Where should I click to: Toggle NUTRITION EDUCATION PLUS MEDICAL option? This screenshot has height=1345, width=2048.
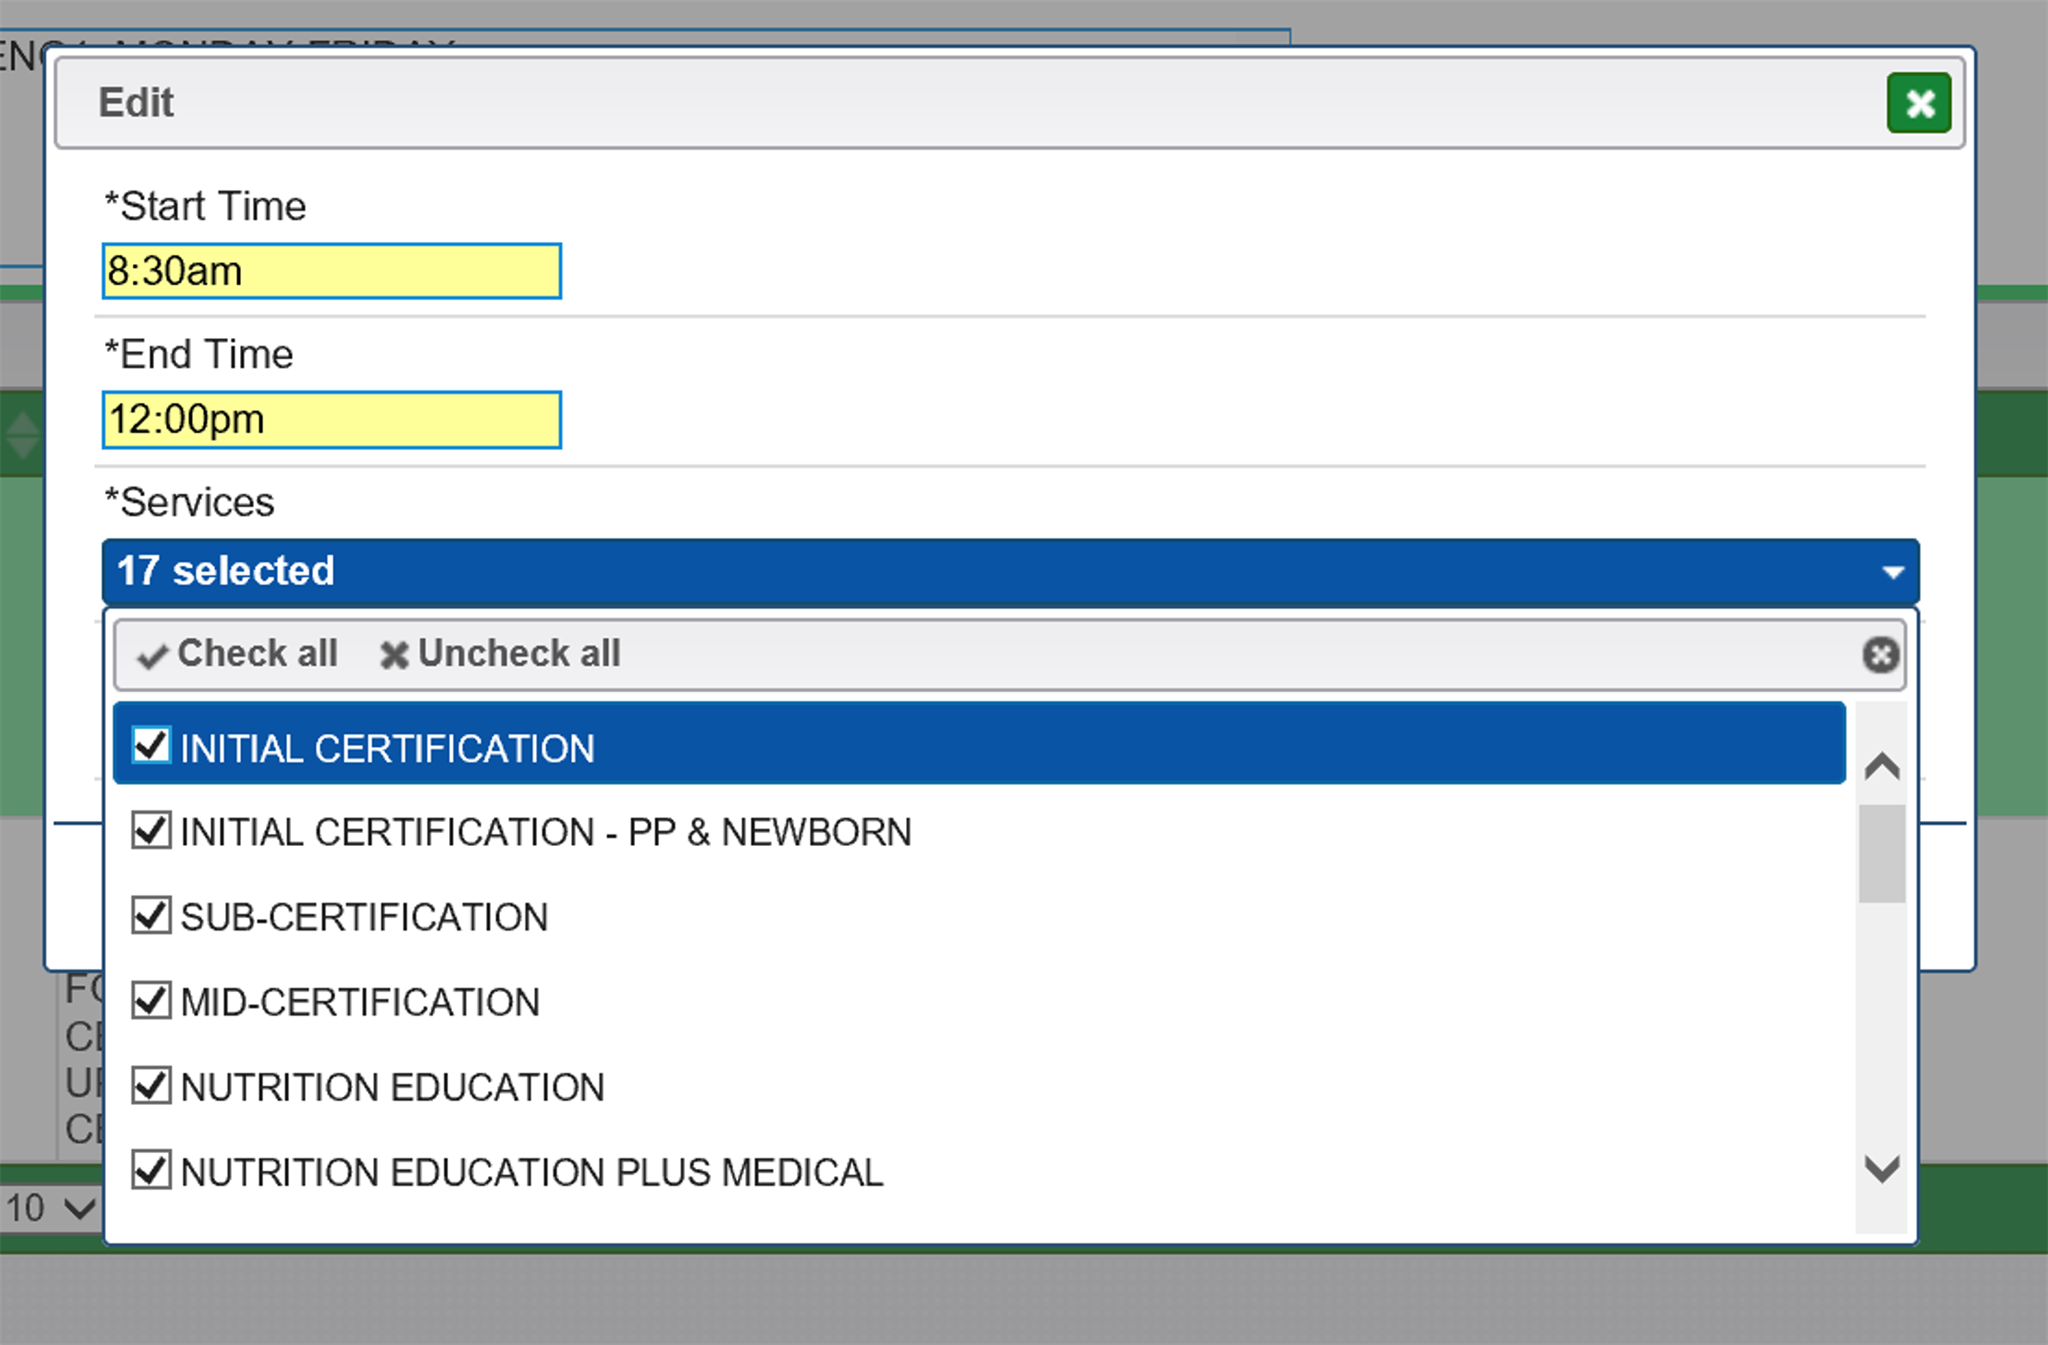click(152, 1170)
